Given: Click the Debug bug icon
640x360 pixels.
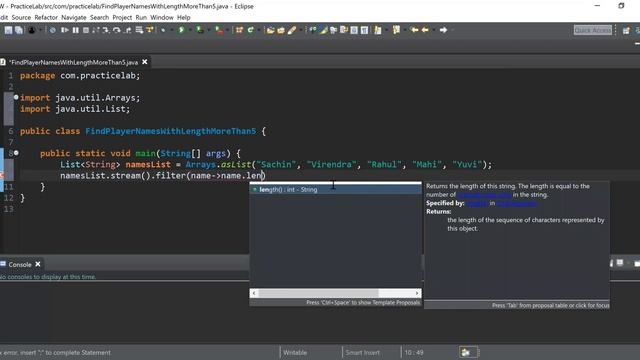Looking at the screenshot, I should (x=162, y=30).
